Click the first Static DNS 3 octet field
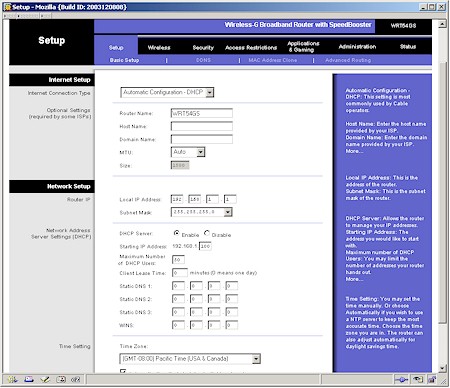The height and width of the screenshot is (388, 450). (178, 312)
